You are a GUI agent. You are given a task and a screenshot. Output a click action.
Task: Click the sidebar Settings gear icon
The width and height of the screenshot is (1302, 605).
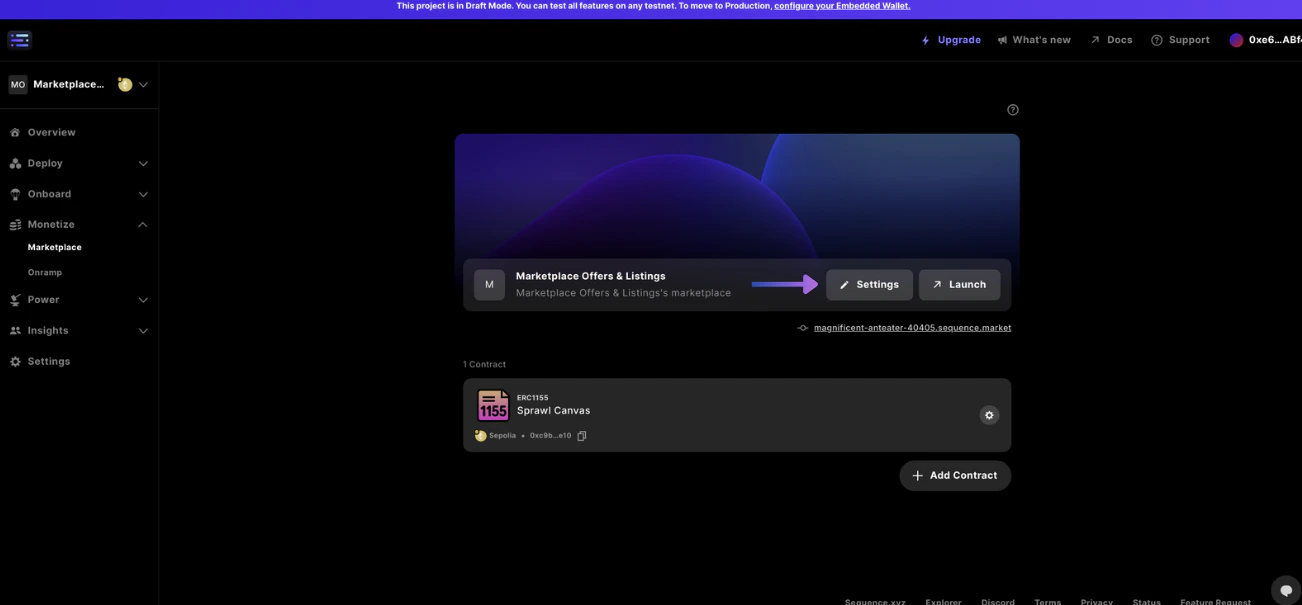pos(15,362)
